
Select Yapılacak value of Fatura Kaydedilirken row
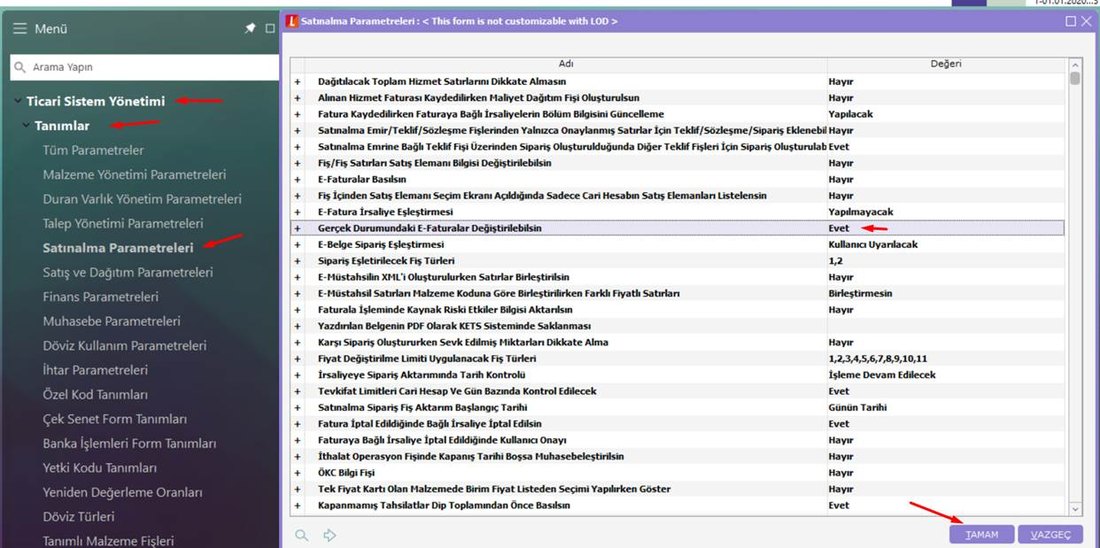(850, 114)
